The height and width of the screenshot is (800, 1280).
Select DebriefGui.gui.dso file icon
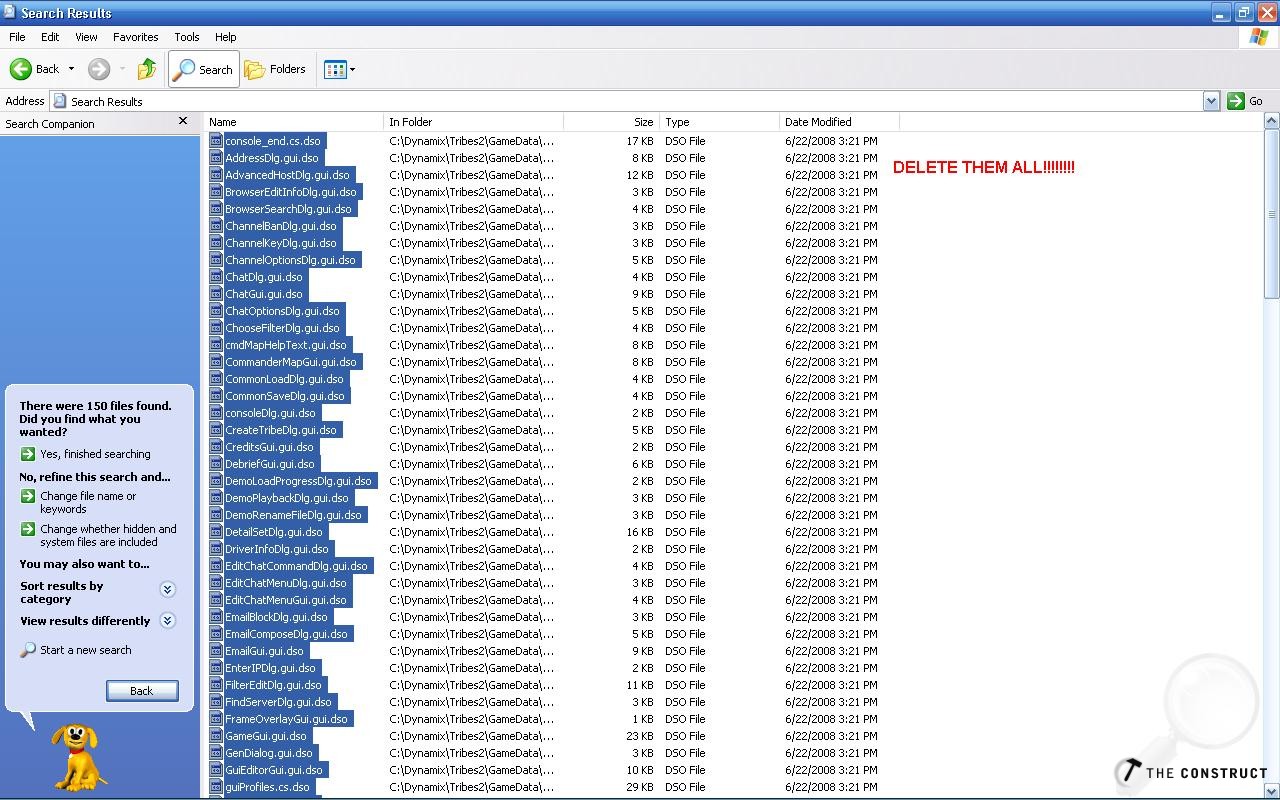pyautogui.click(x=216, y=464)
